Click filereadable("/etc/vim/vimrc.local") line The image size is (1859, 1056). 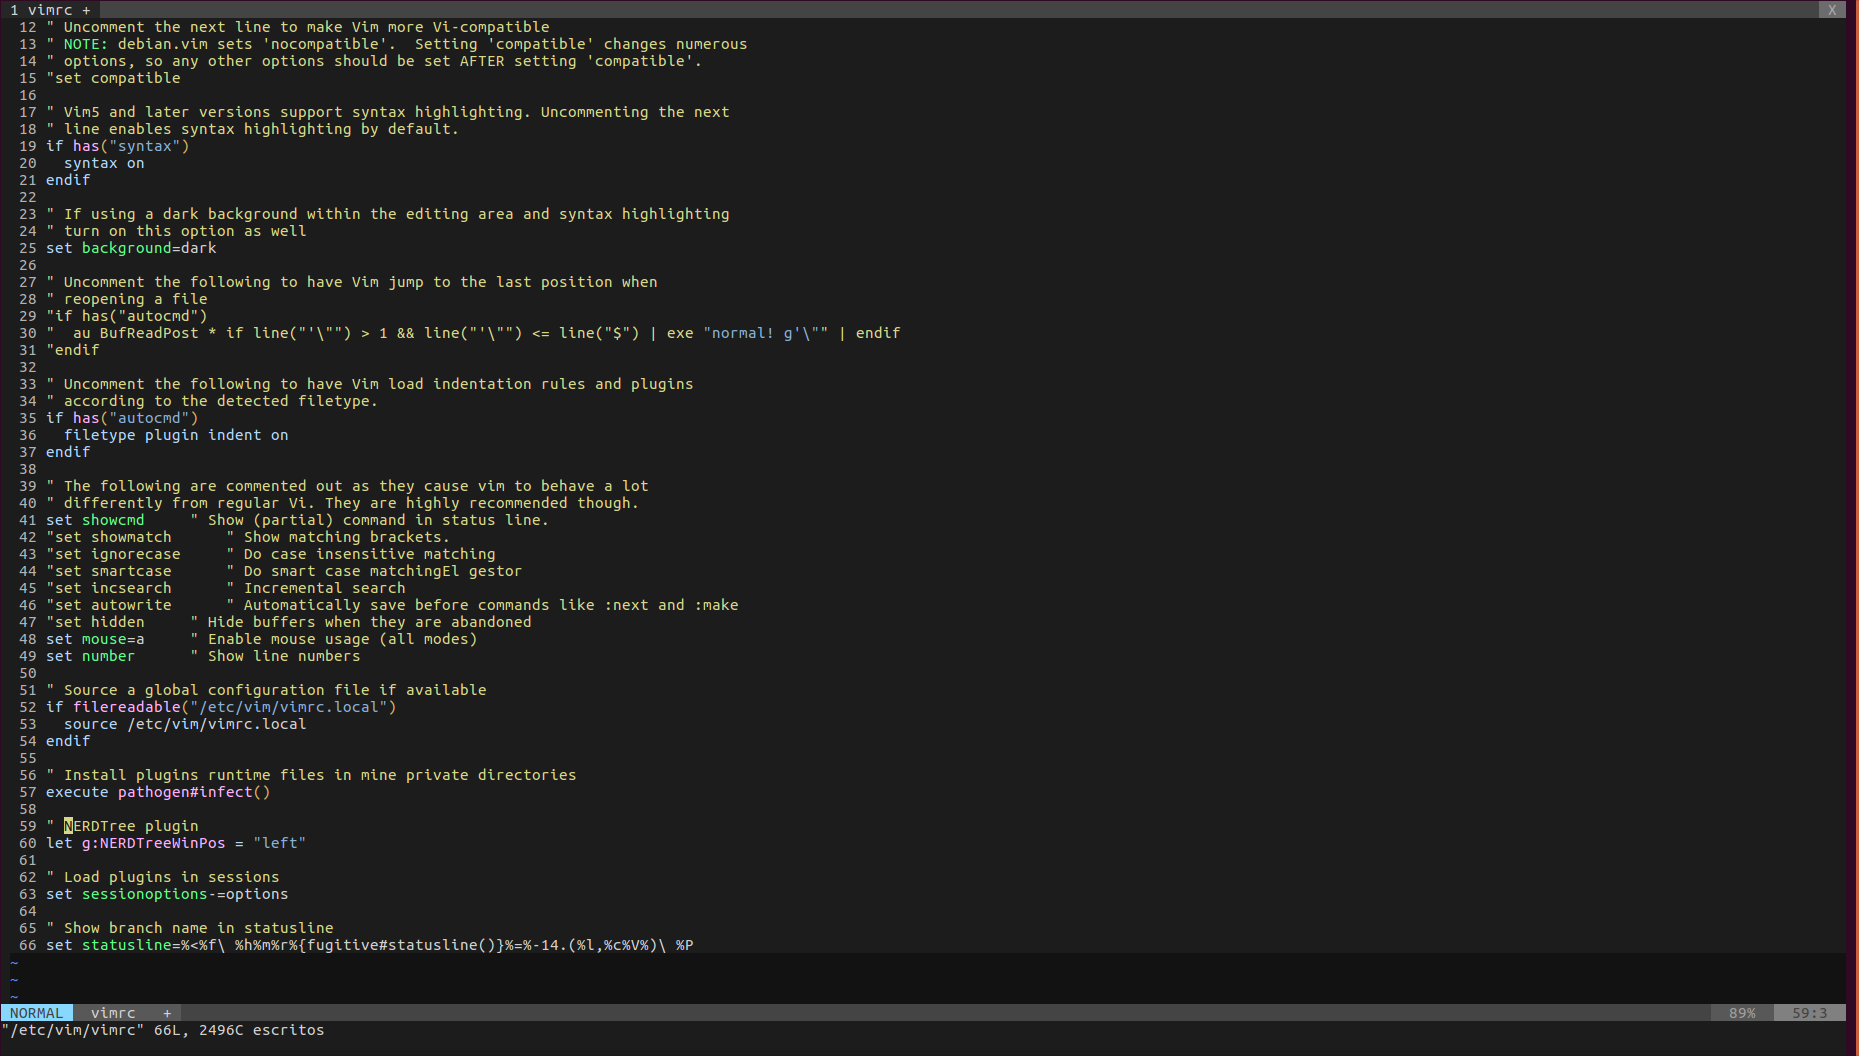tap(221, 707)
